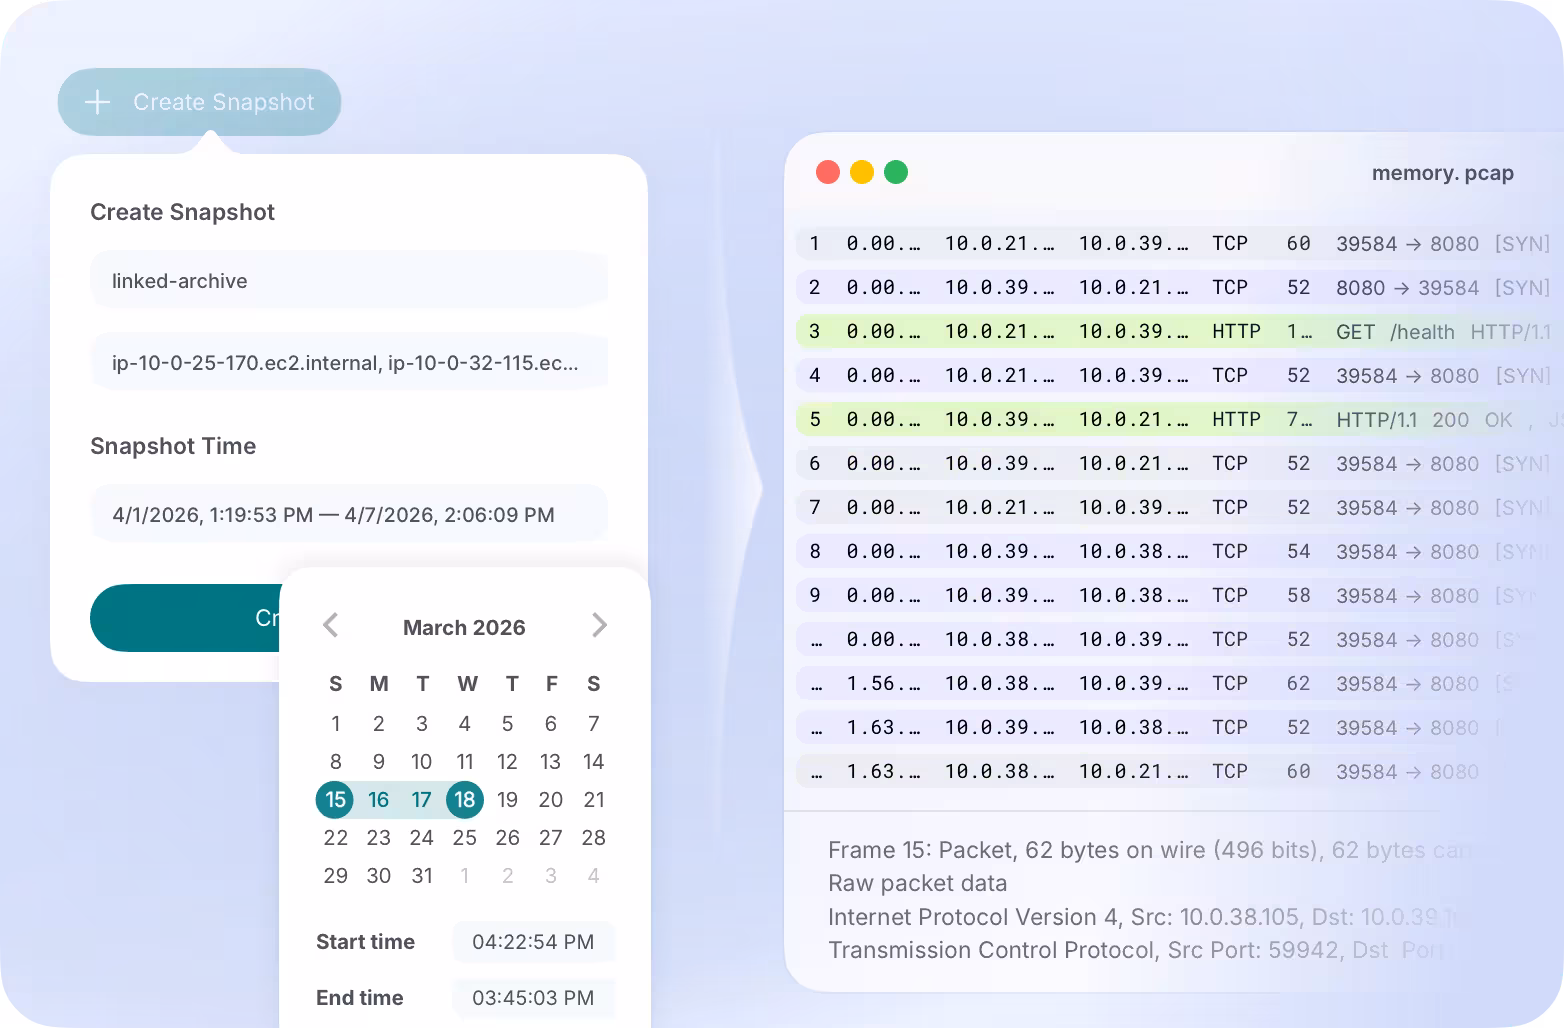
Task: Select March 10 in the calendar
Action: pos(422,762)
